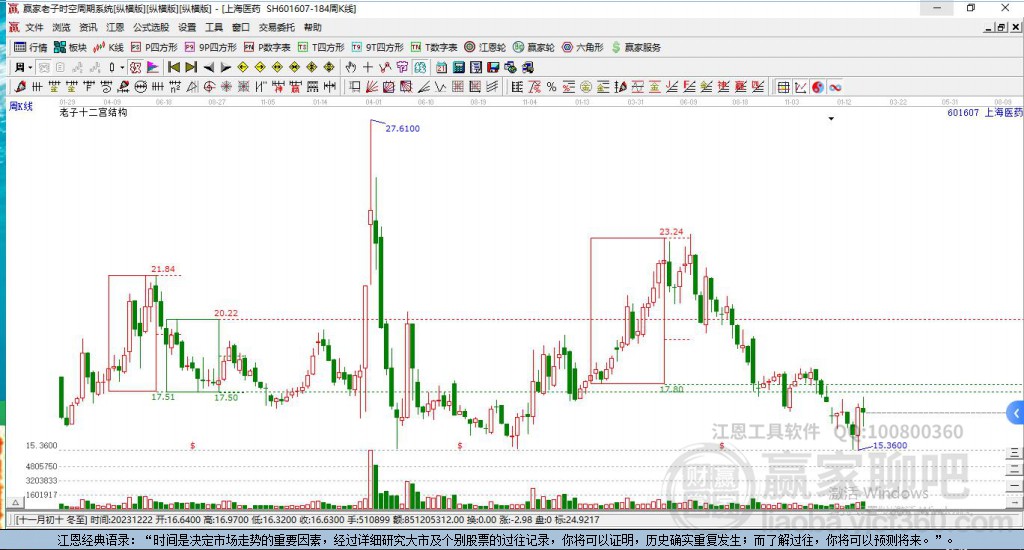This screenshot has height=550, width=1024.
Task: Open the 9P四方形 tool
Action: tap(210, 47)
